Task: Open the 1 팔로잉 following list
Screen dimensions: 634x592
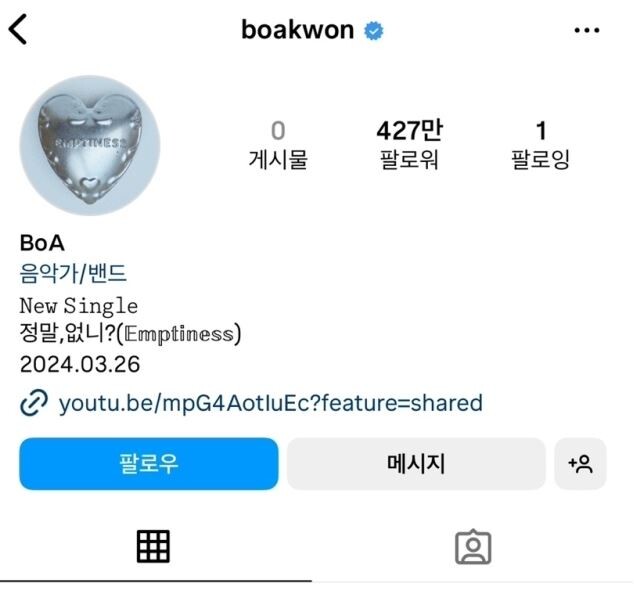Action: pos(541,144)
